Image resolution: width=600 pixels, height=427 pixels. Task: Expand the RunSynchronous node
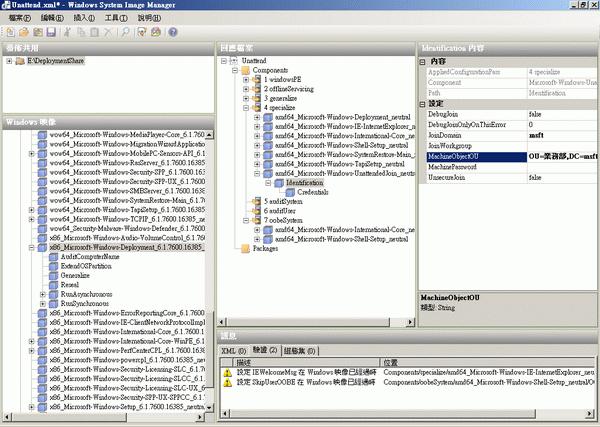coord(43,304)
